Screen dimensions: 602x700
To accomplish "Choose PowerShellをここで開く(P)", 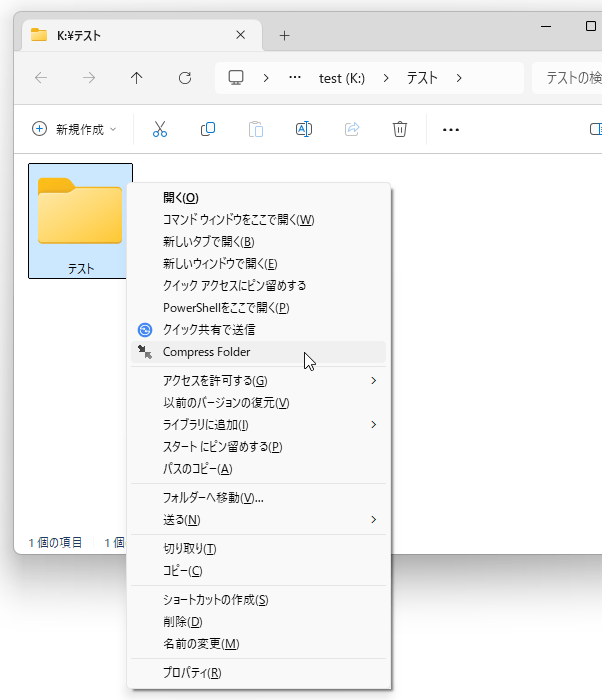I will point(259,308).
